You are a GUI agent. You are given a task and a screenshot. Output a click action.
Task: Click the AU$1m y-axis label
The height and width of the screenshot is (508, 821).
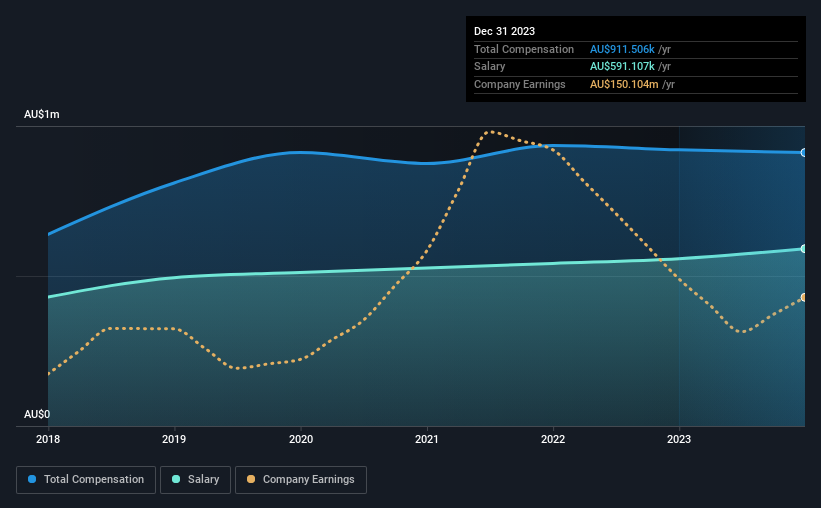click(x=42, y=114)
